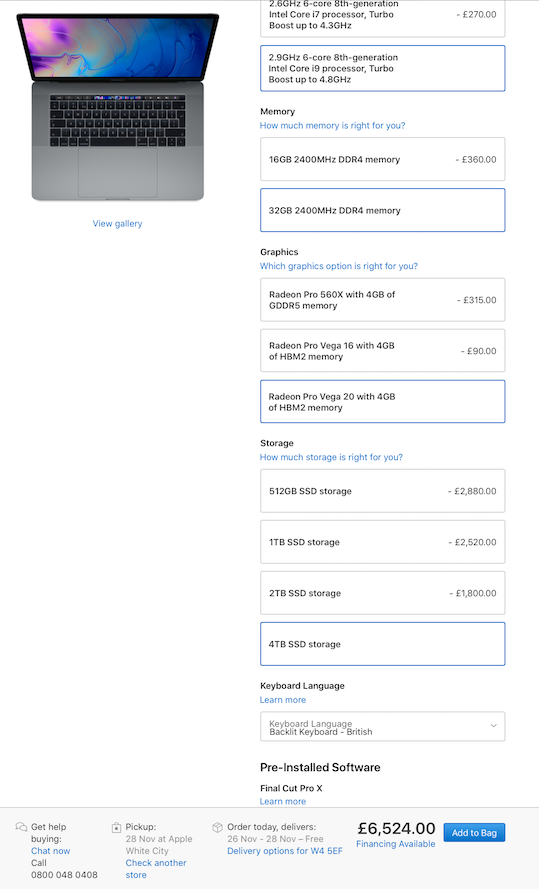Click the pickup bag icon

[116, 827]
